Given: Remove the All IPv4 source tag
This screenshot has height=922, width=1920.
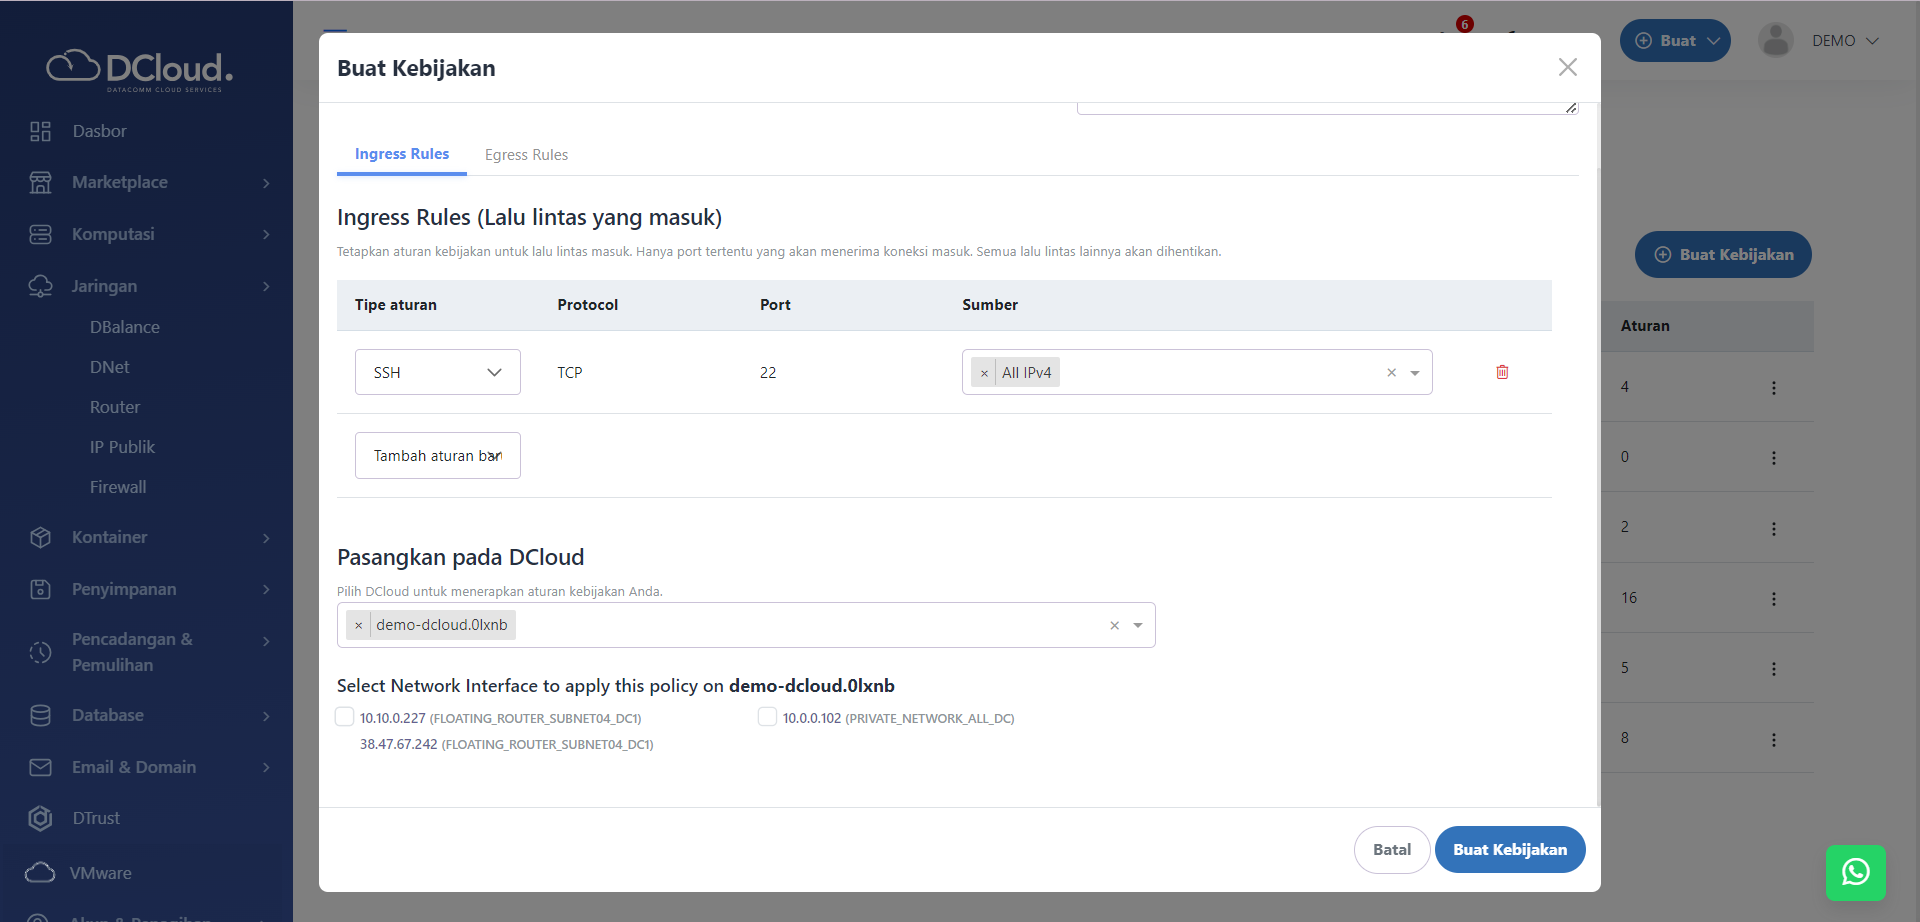Looking at the screenshot, I should point(984,373).
